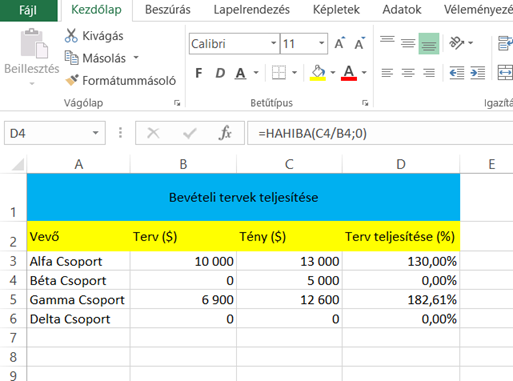This screenshot has height=381, width=513.
Task: Expand the Másolás dropdown arrow
Action: click(136, 58)
